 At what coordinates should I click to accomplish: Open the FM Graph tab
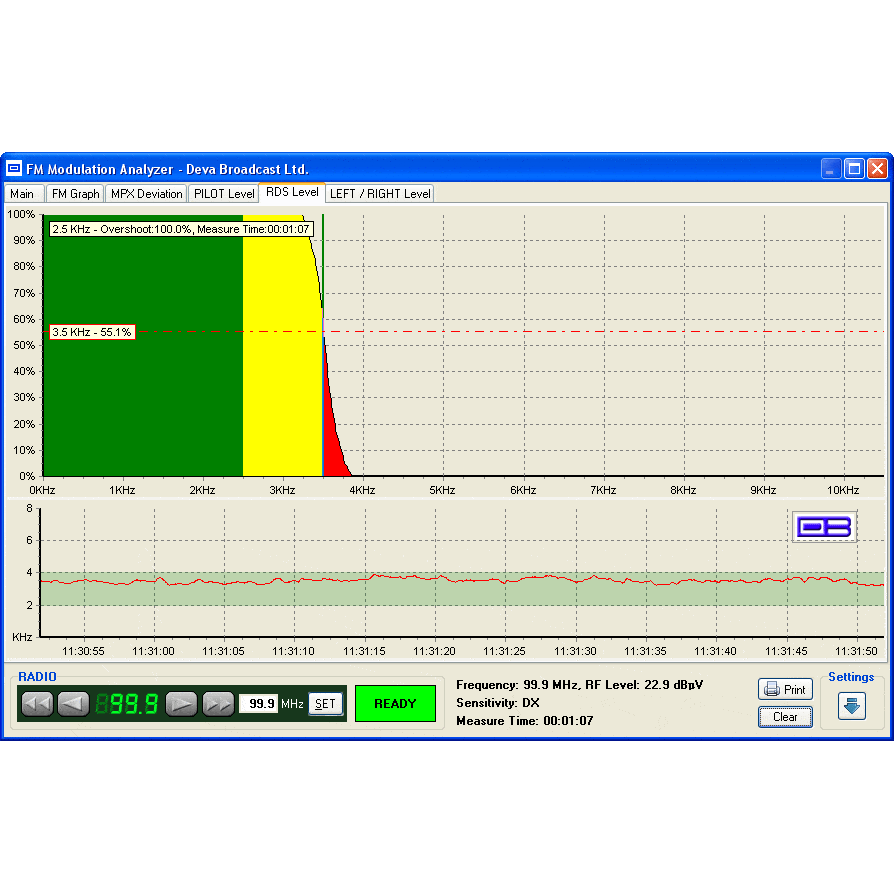76,194
